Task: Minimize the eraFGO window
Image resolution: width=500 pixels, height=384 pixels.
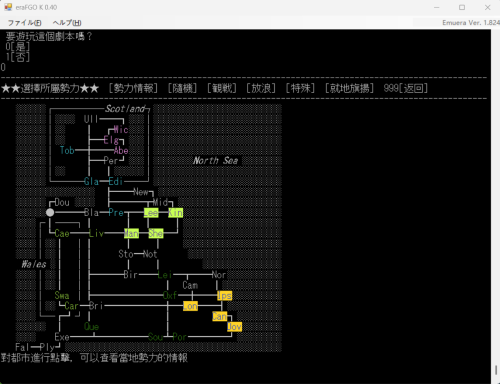Action: 437,7
